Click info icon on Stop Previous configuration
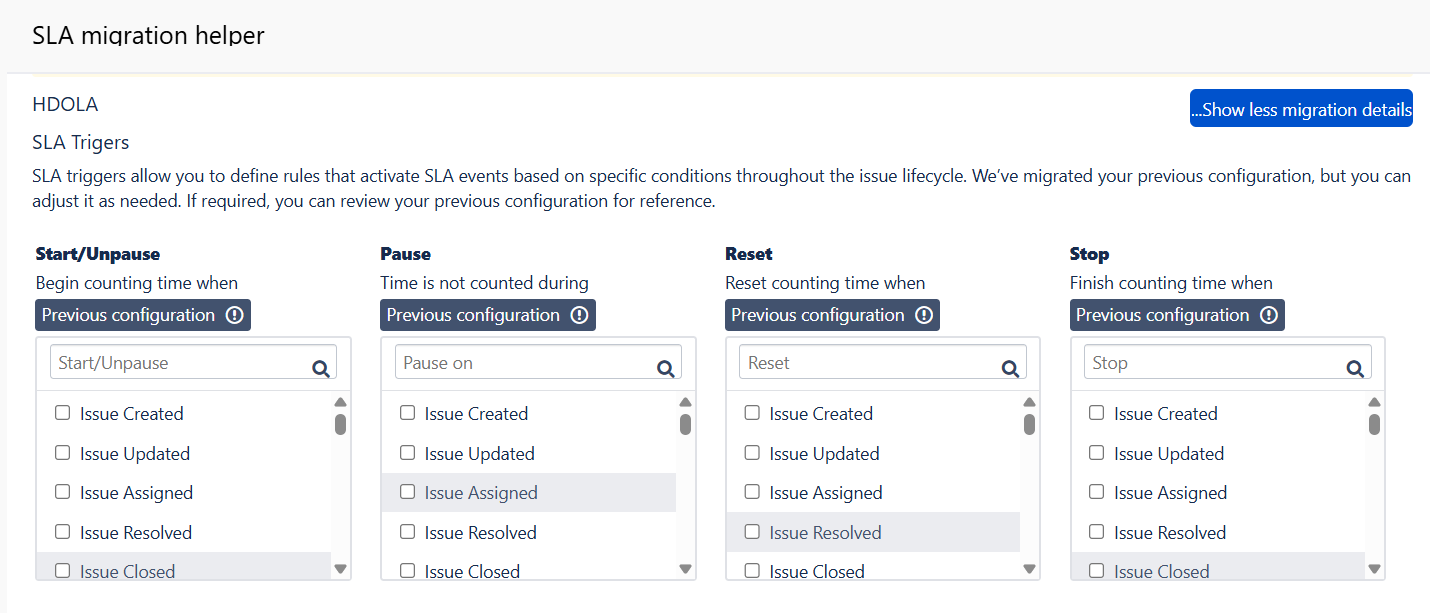 (1269, 315)
